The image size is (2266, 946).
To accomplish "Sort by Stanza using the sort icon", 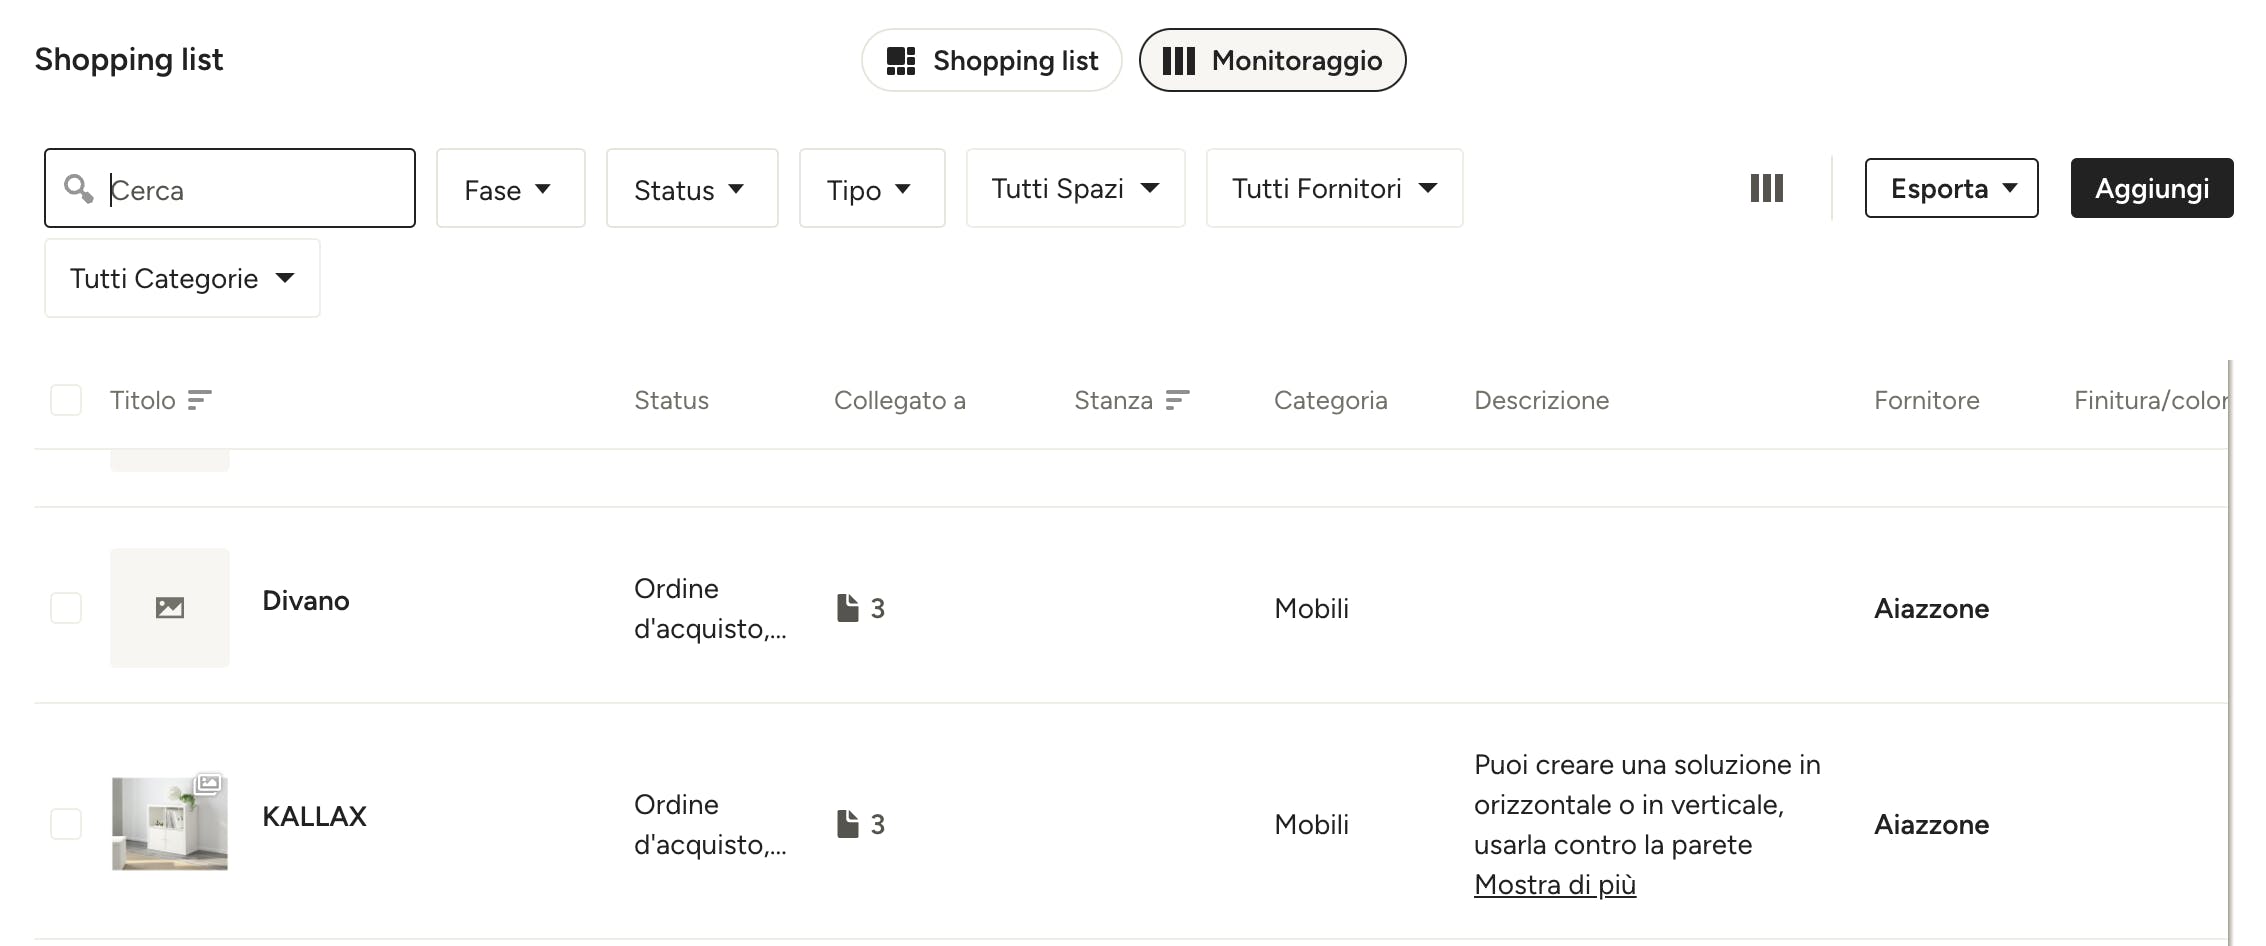I will tap(1177, 400).
